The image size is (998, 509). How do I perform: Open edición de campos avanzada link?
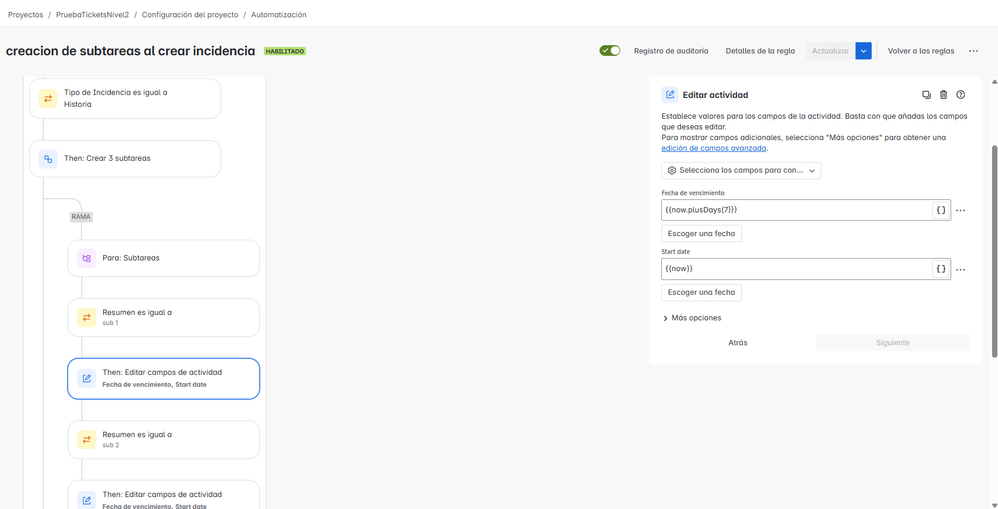tap(714, 148)
